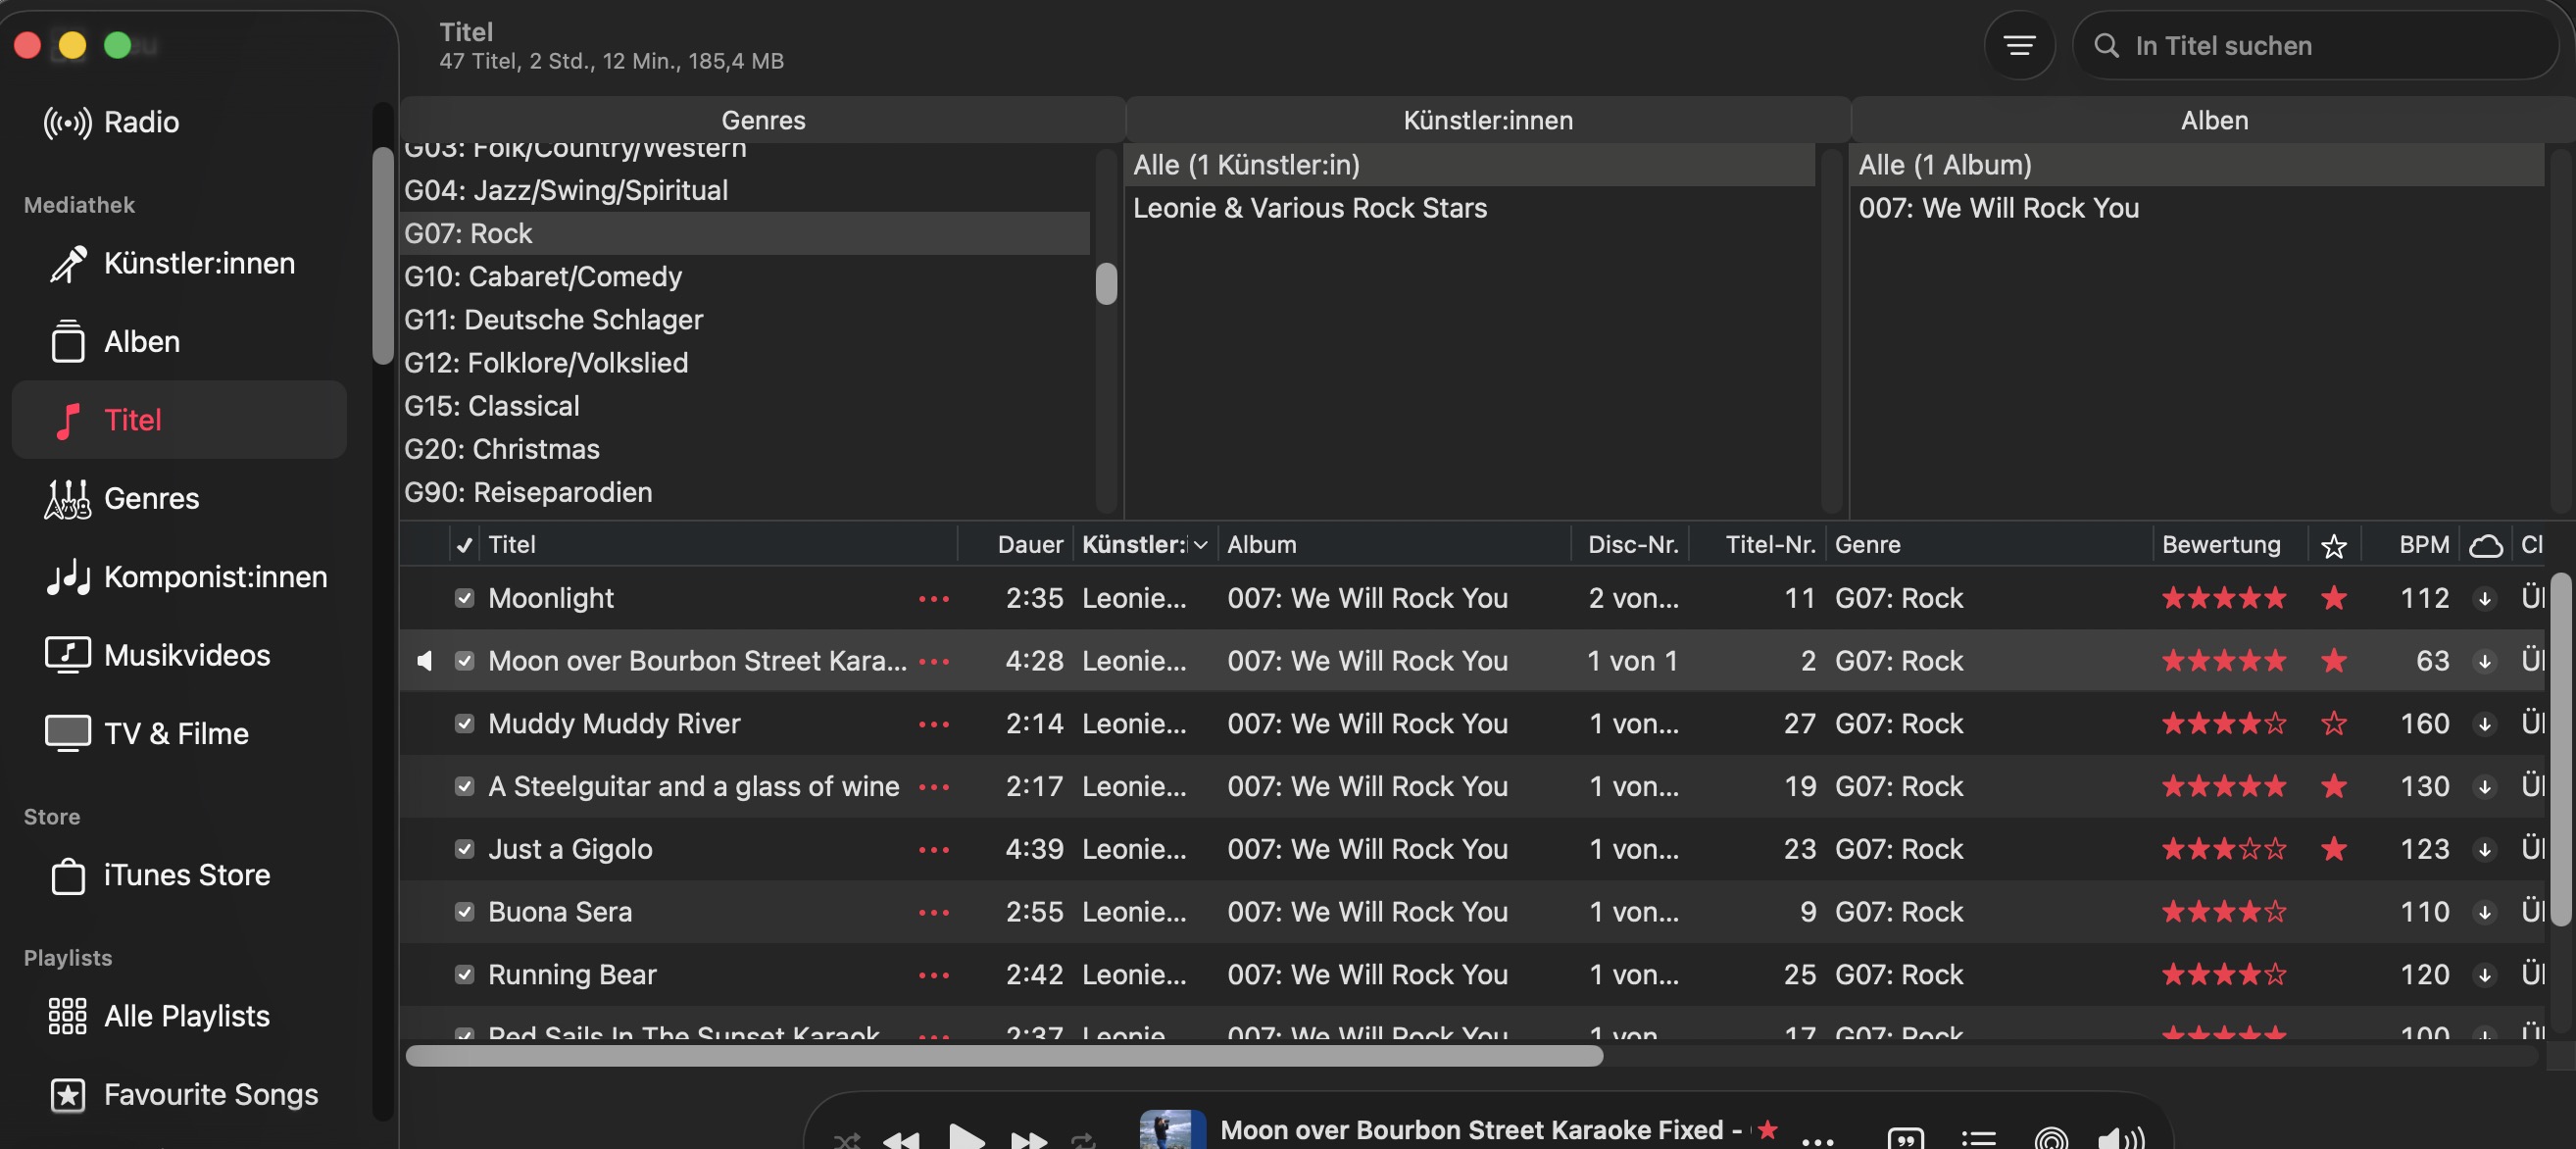This screenshot has height=1149, width=2576.
Task: Select artist Leonie & Various Rock Stars
Action: (1309, 208)
